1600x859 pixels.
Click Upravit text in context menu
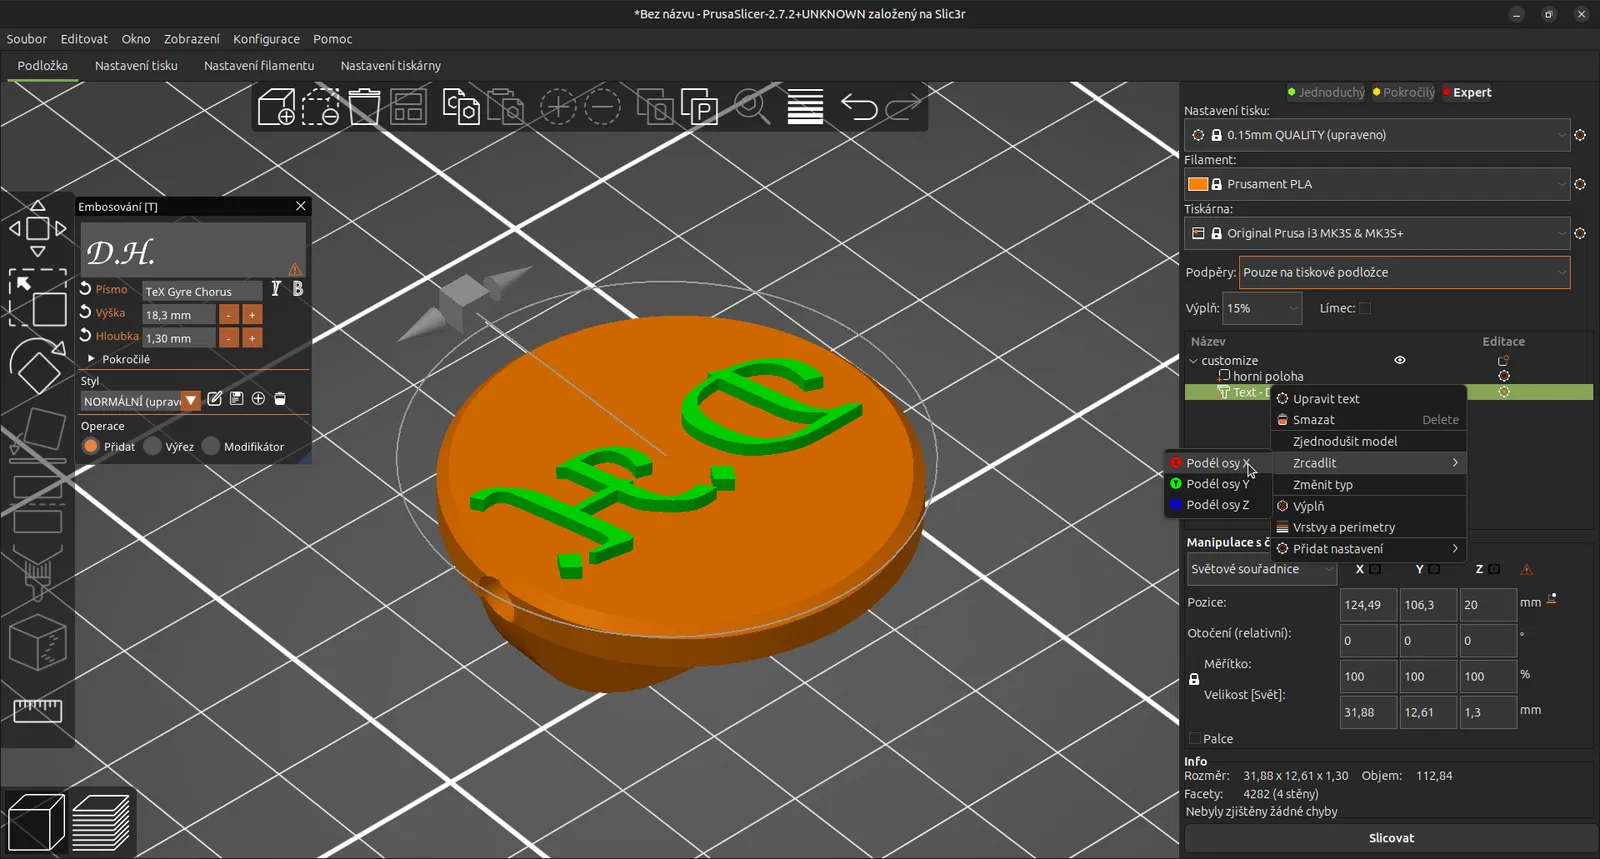(1368, 399)
